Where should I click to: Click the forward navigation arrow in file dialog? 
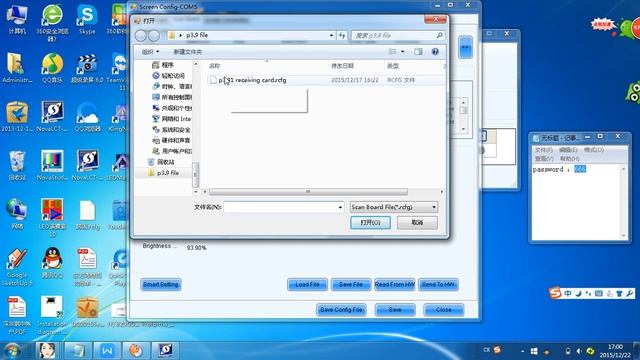pyautogui.click(x=153, y=36)
